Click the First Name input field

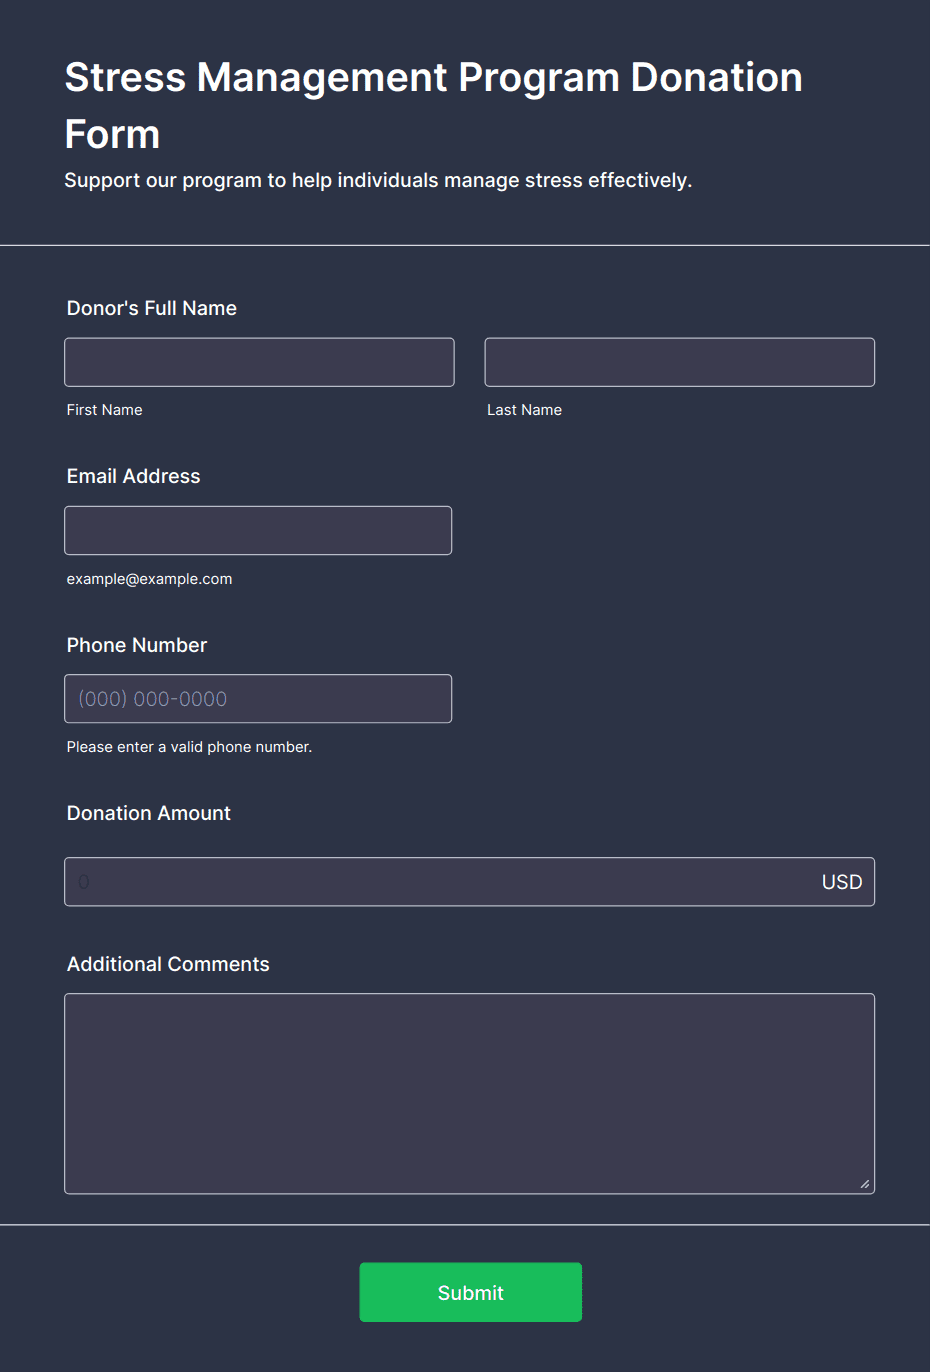click(258, 361)
